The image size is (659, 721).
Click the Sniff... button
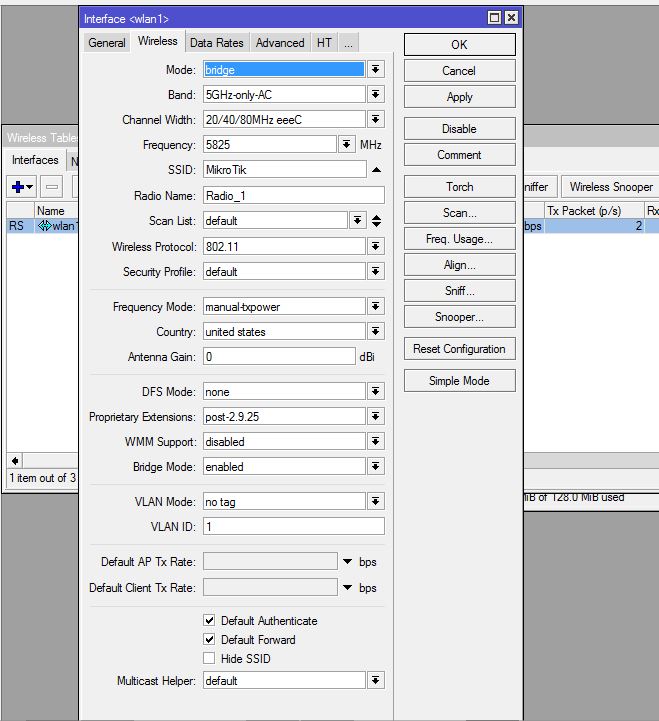click(459, 291)
